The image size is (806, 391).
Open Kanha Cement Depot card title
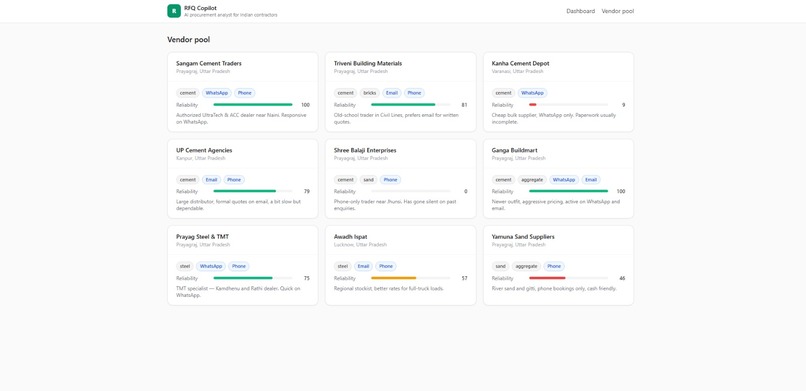point(520,63)
